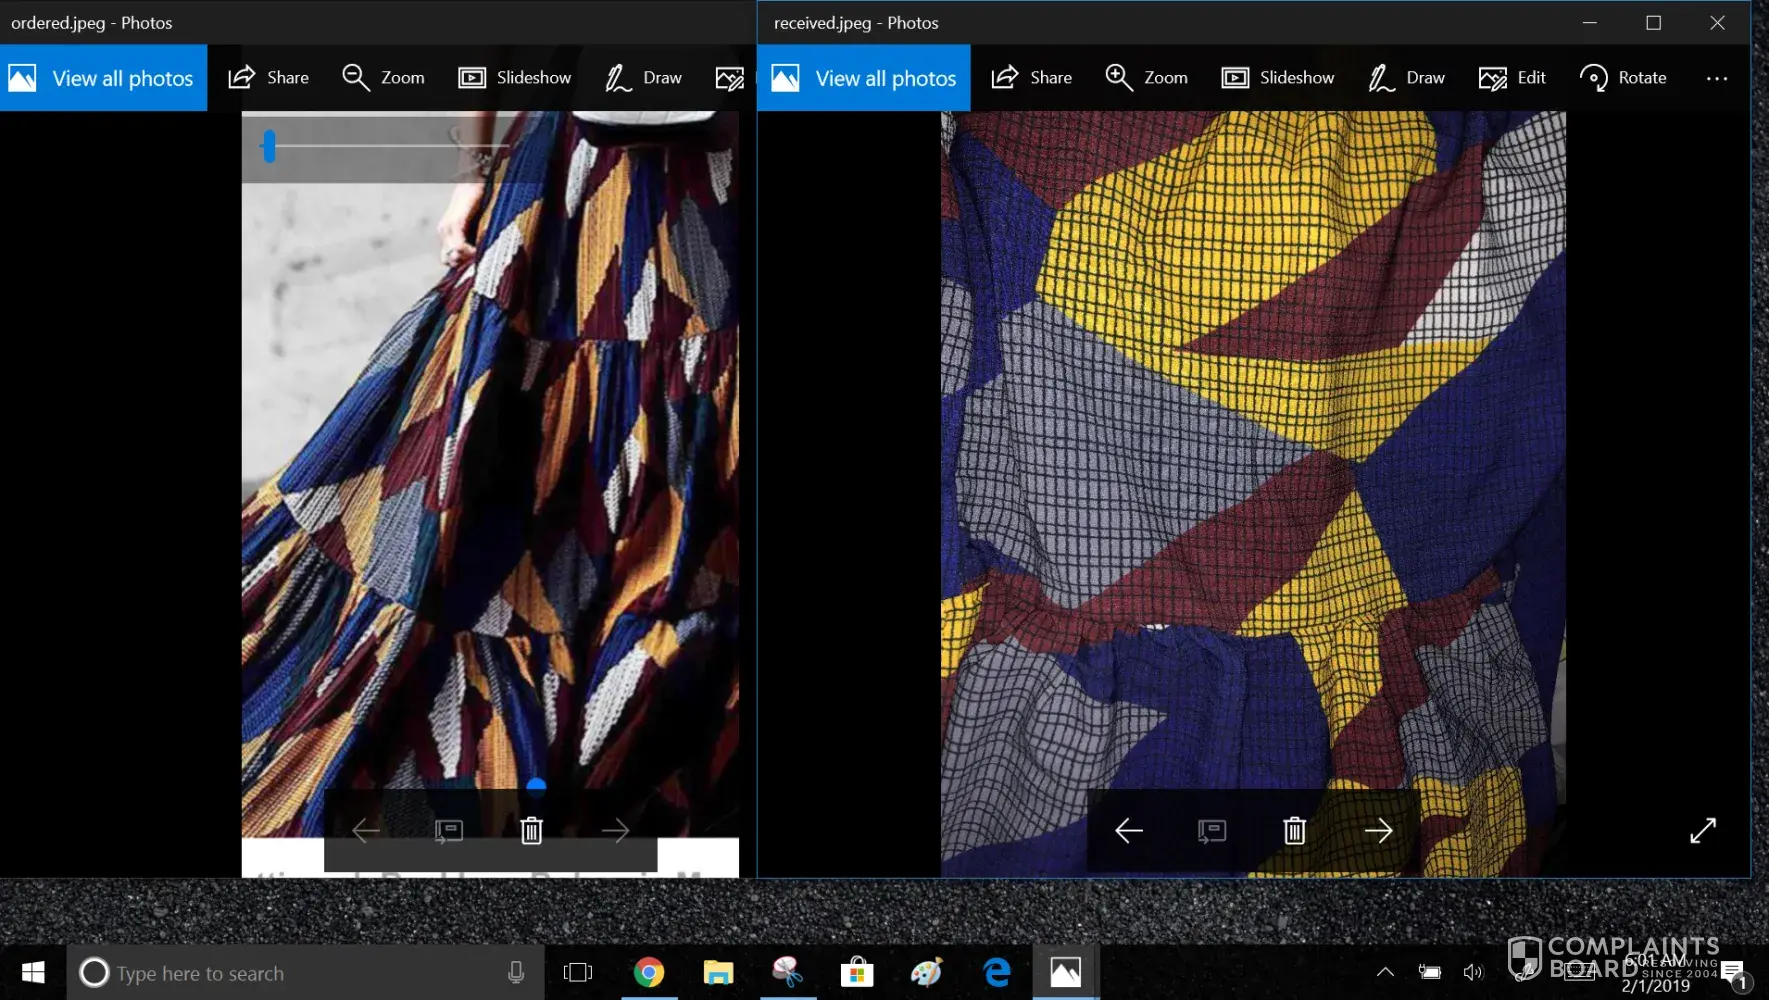The width and height of the screenshot is (1769, 1000).
Task: Delete received.jpeg using trash icon
Action: pyautogui.click(x=1294, y=831)
